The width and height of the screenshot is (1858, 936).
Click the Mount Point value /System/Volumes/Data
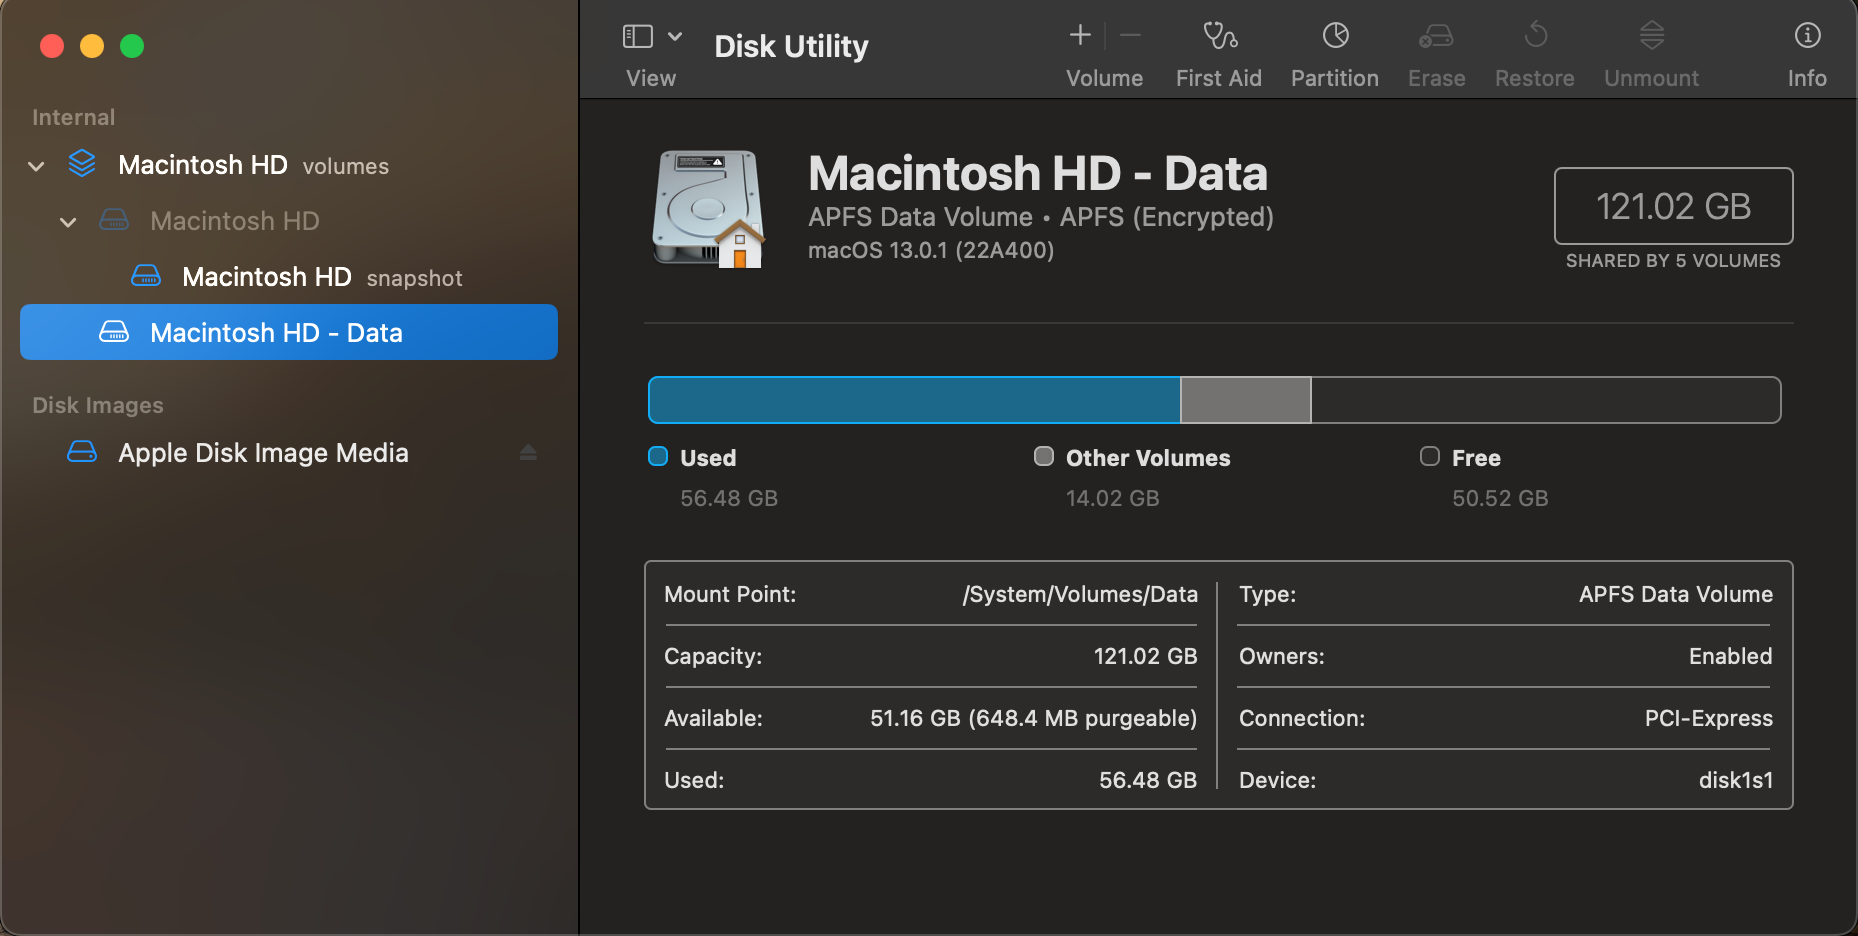[1080, 594]
